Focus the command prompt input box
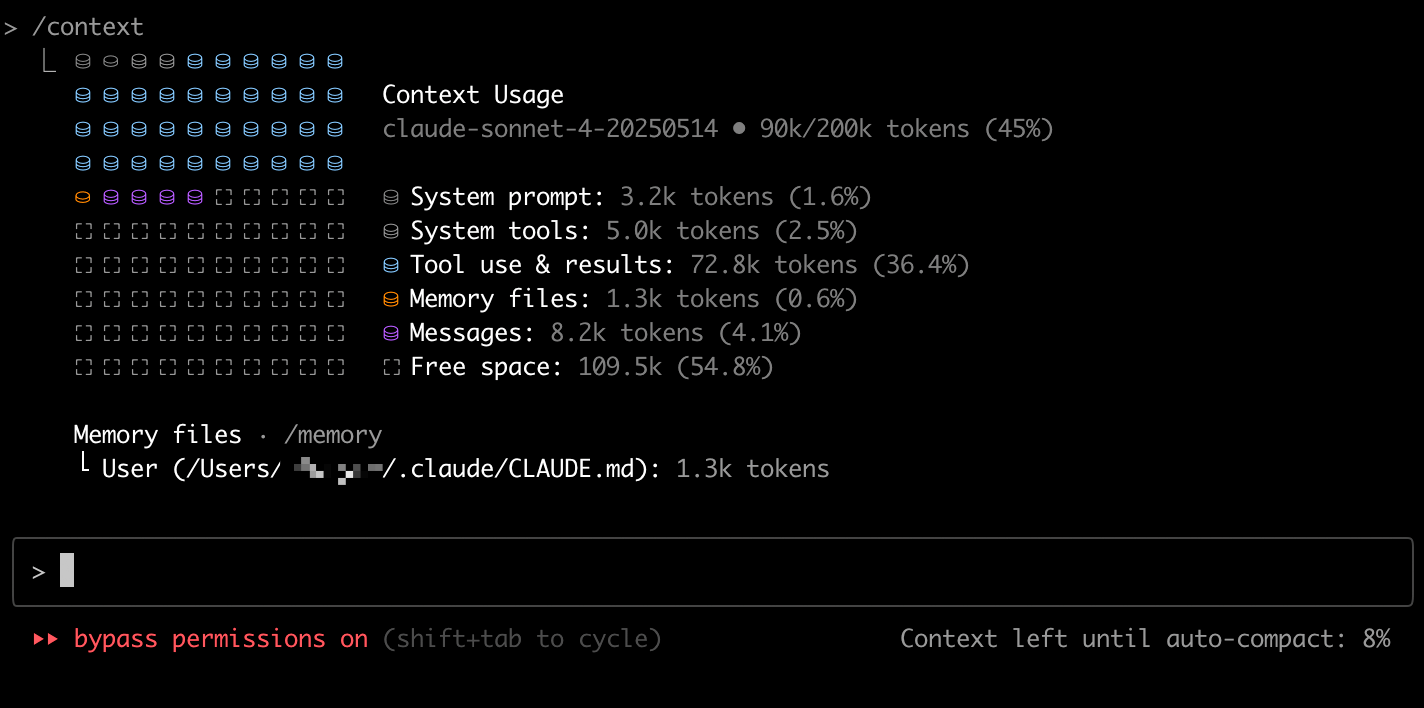Image resolution: width=1424 pixels, height=708 pixels. coord(712,572)
